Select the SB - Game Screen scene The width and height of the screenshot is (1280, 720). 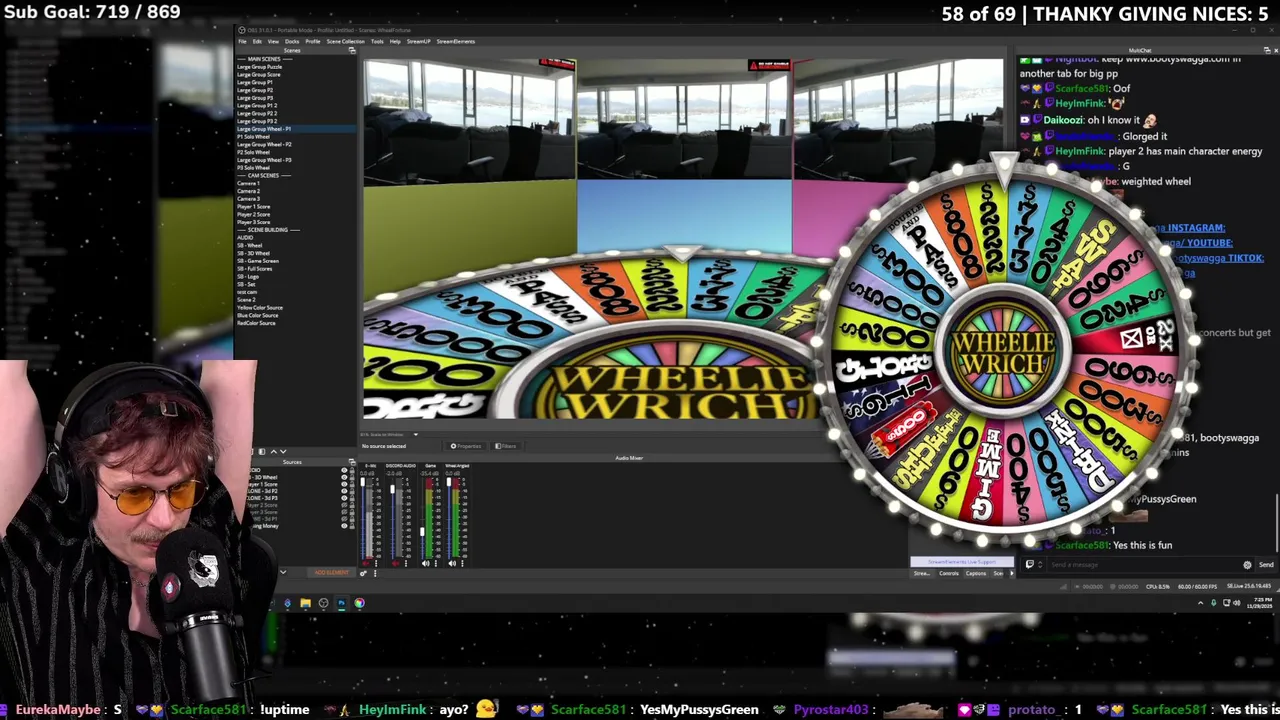pyautogui.click(x=258, y=261)
